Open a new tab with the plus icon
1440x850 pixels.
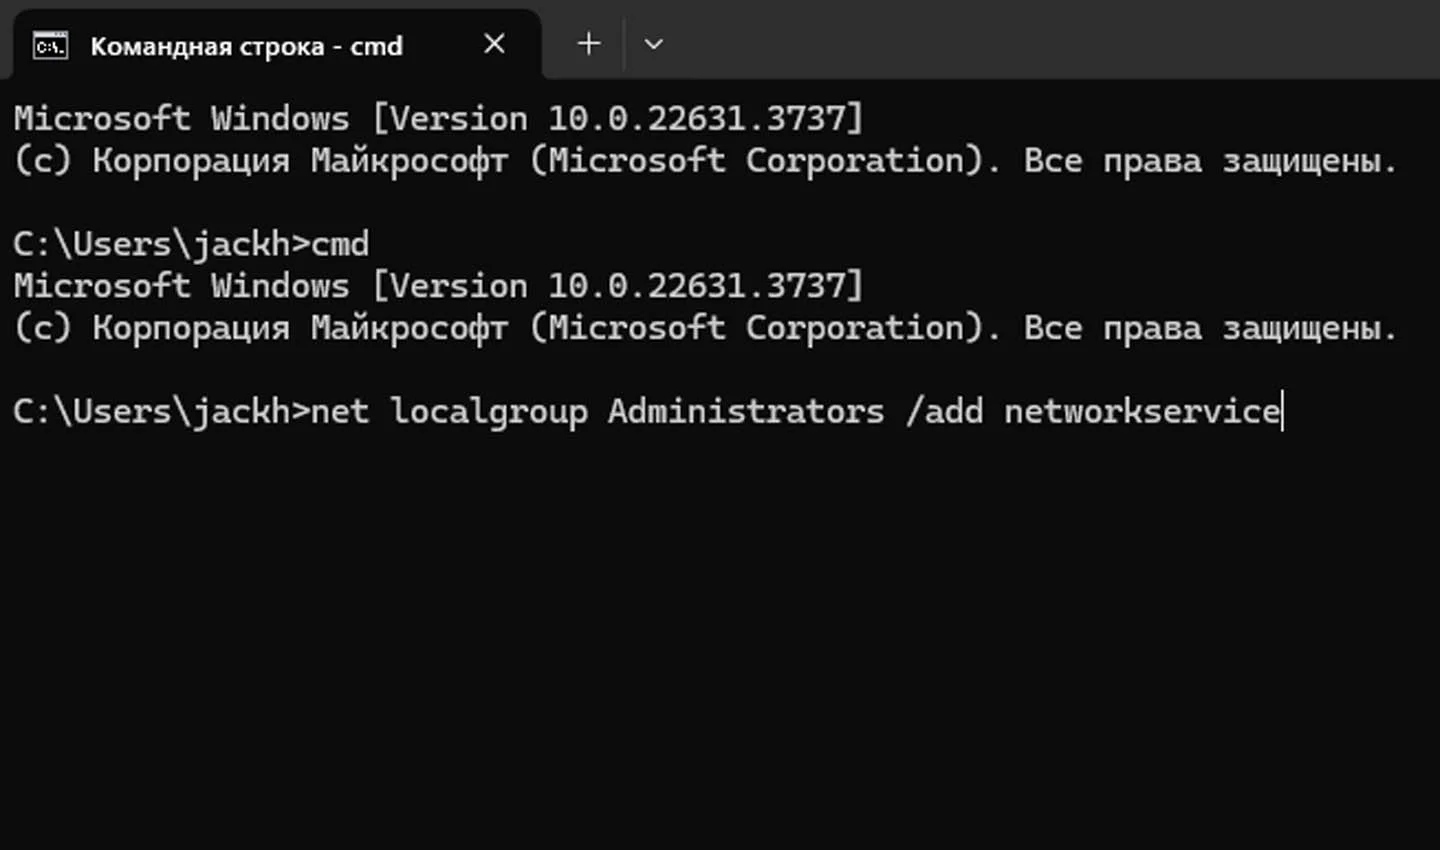pyautogui.click(x=589, y=44)
